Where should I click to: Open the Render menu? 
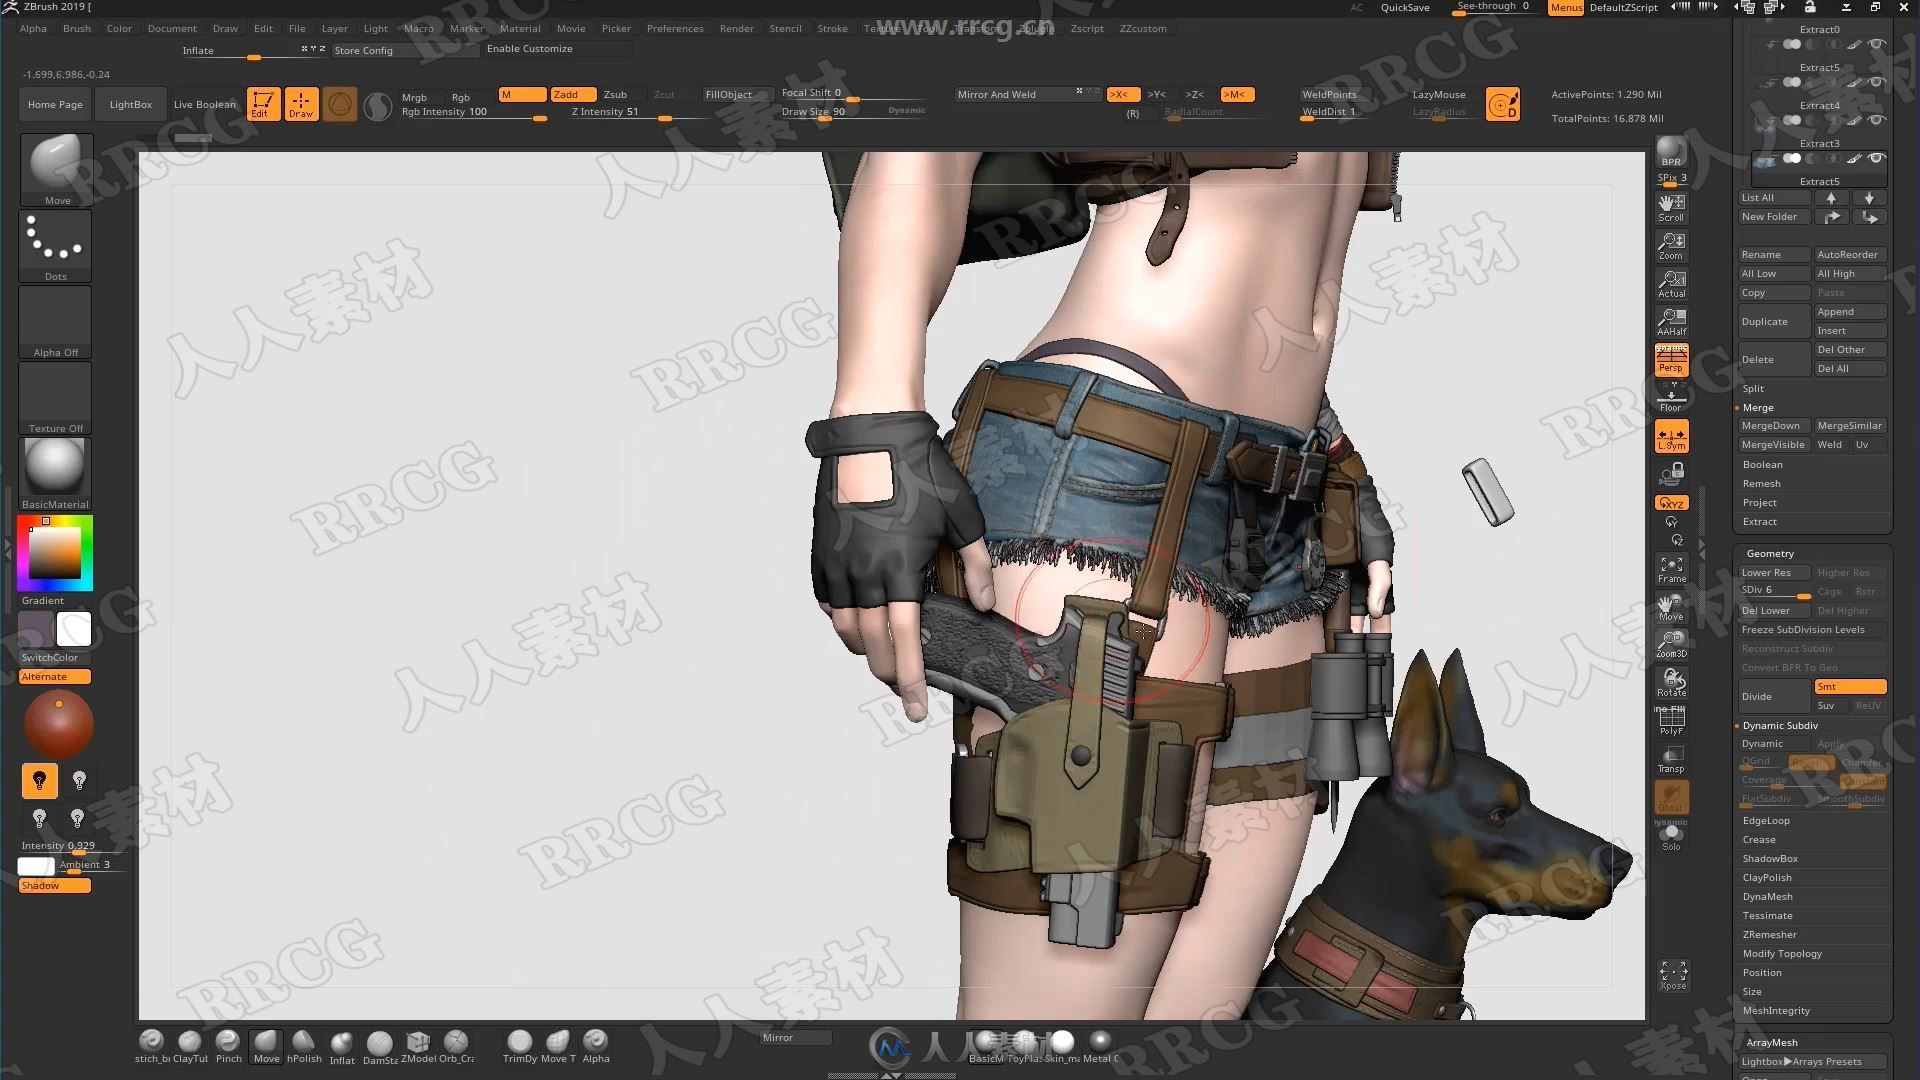click(737, 28)
